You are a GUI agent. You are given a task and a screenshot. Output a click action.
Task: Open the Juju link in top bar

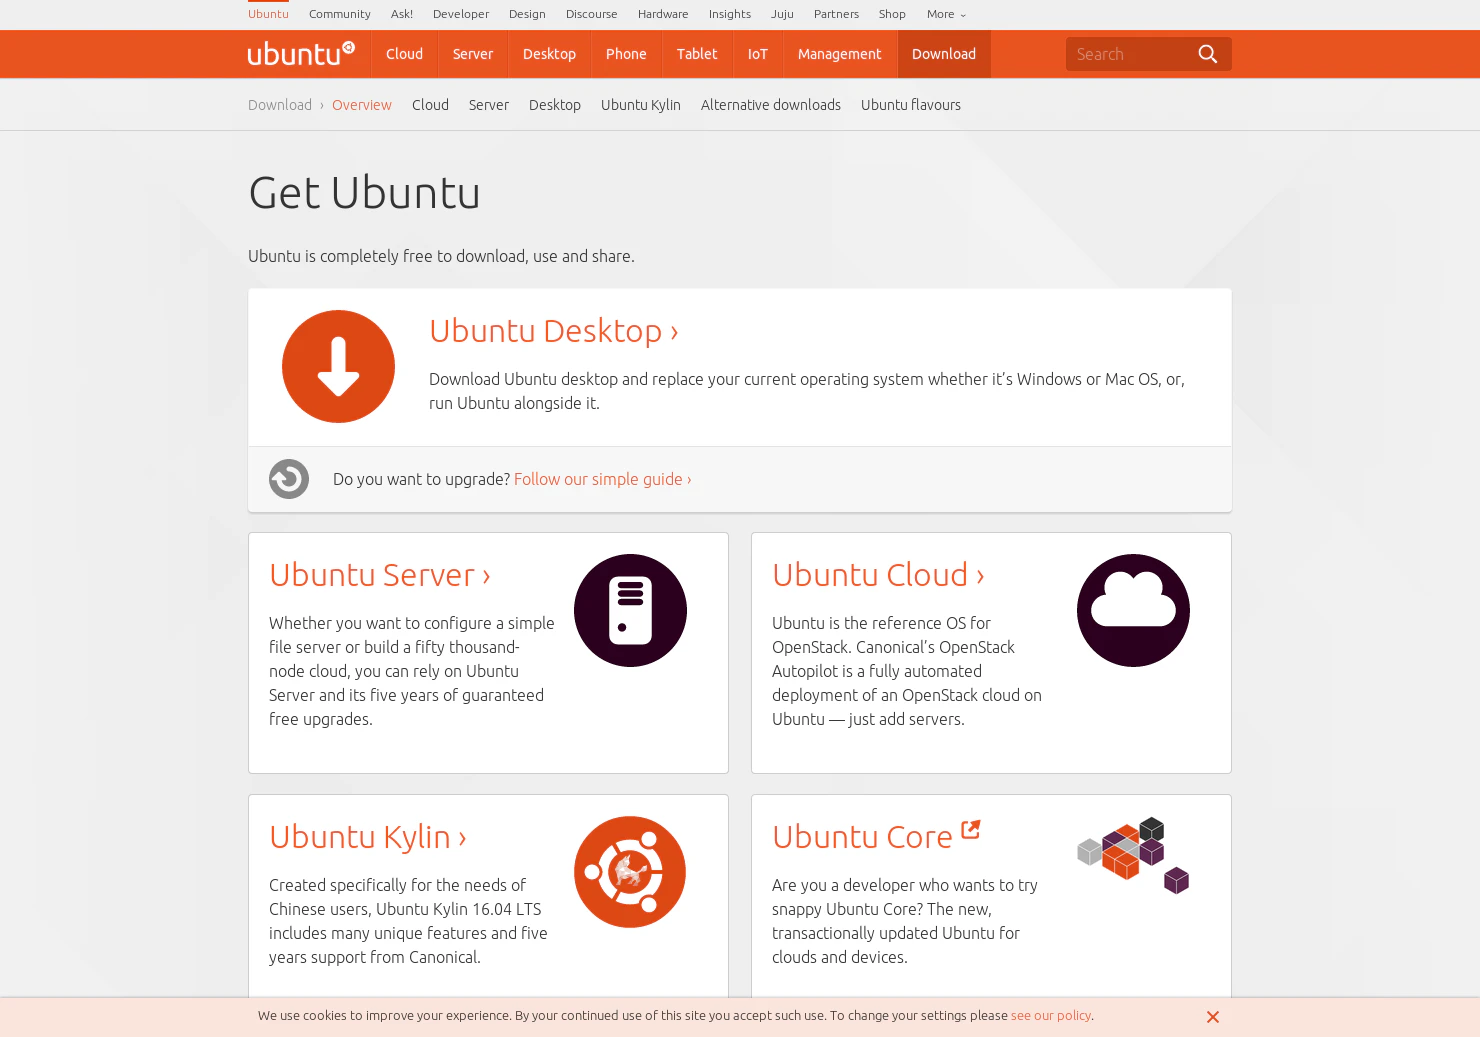click(x=782, y=14)
